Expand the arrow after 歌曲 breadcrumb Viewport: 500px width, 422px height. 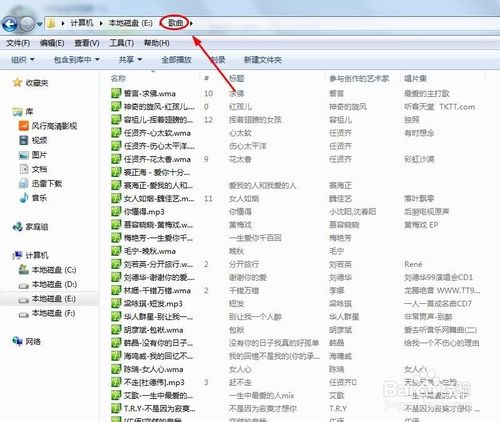[x=191, y=23]
